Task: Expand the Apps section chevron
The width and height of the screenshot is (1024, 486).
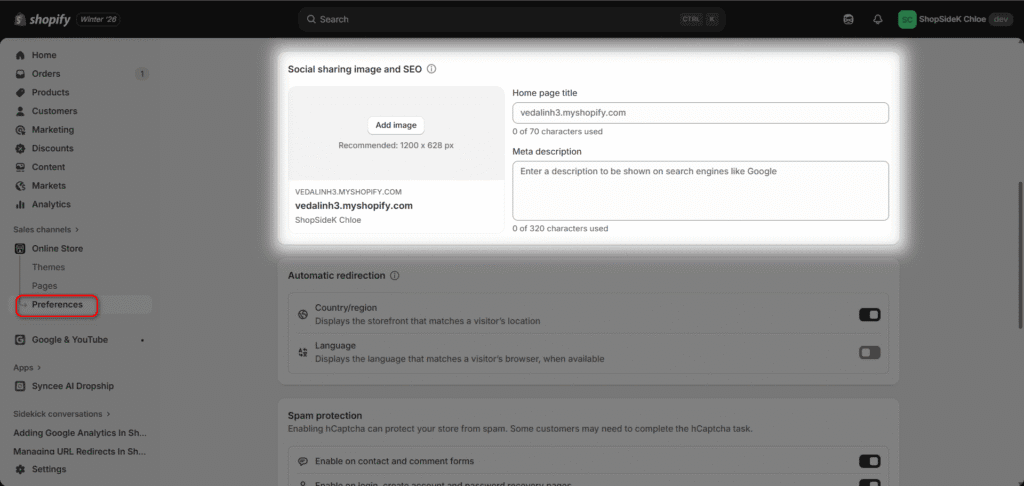Action: 39,368
